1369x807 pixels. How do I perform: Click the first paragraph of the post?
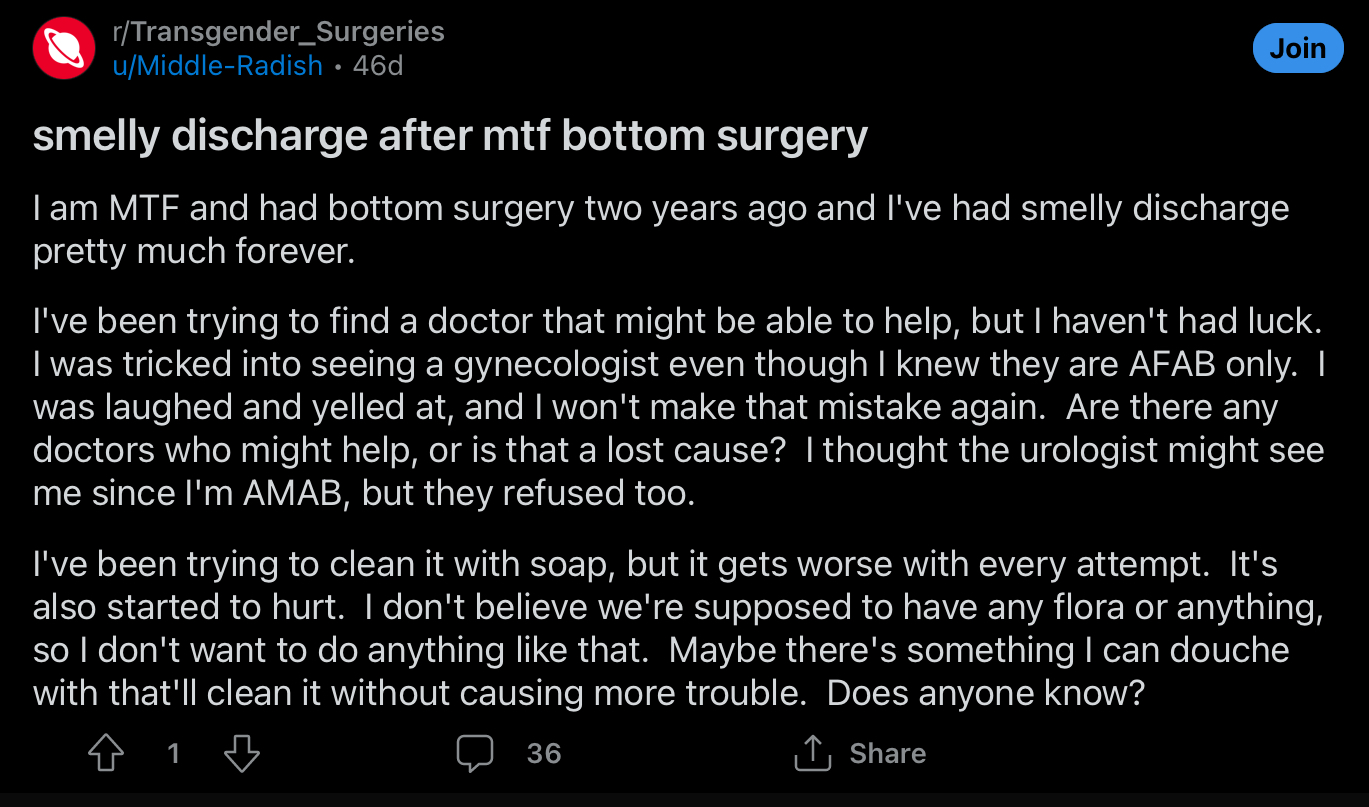tap(661, 229)
